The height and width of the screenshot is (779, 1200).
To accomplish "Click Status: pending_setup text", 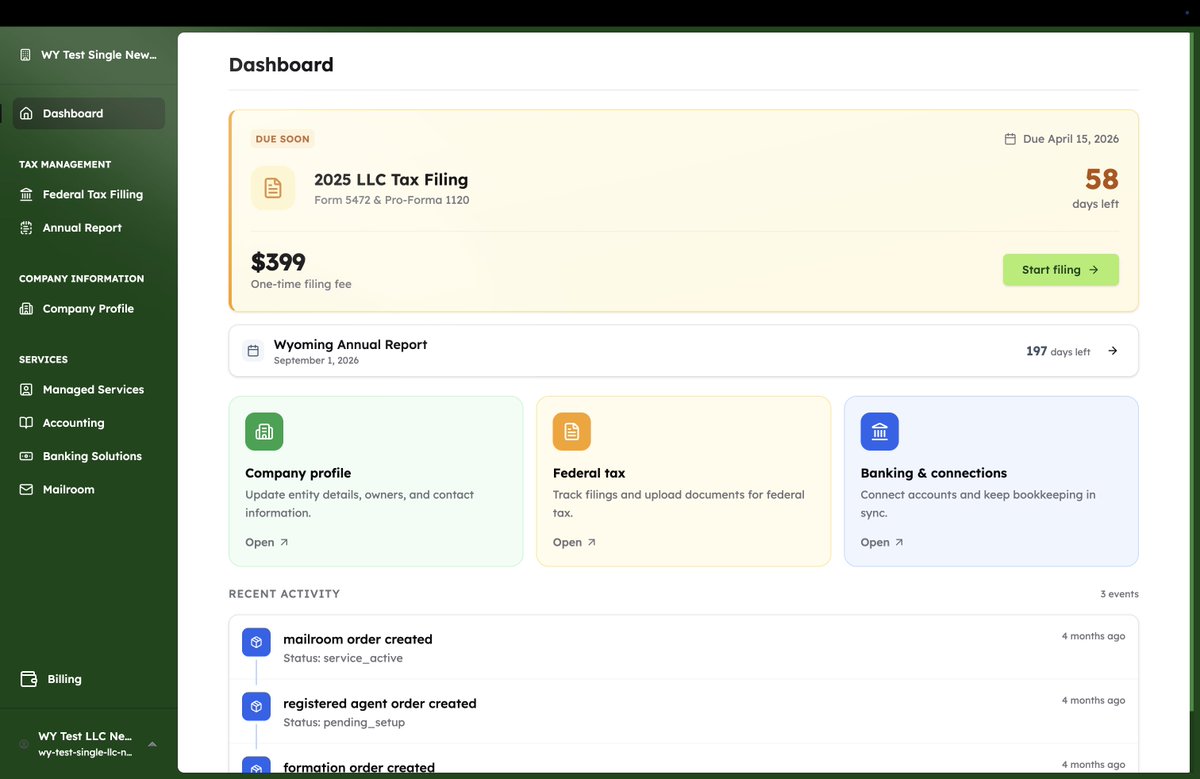I will [x=344, y=722].
